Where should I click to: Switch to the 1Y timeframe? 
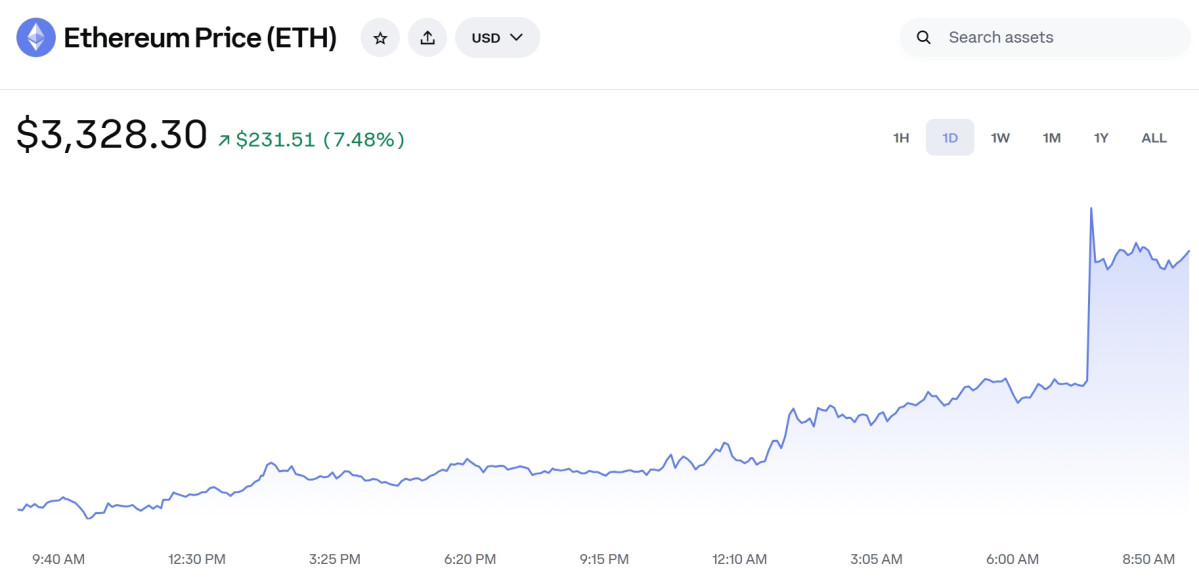(x=1101, y=138)
